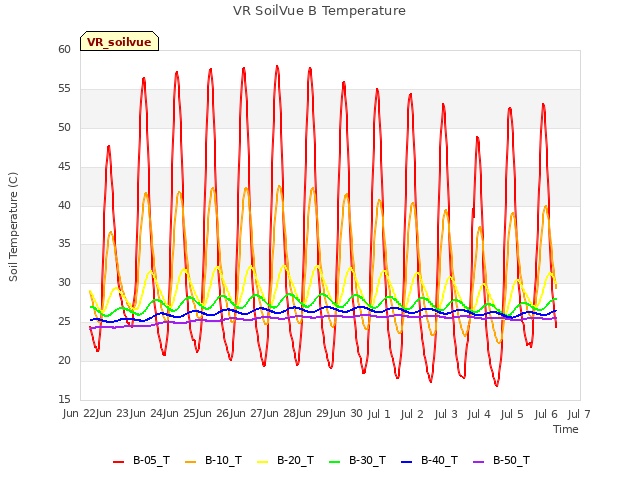Toggle B-20_T series in legend

coord(285,460)
